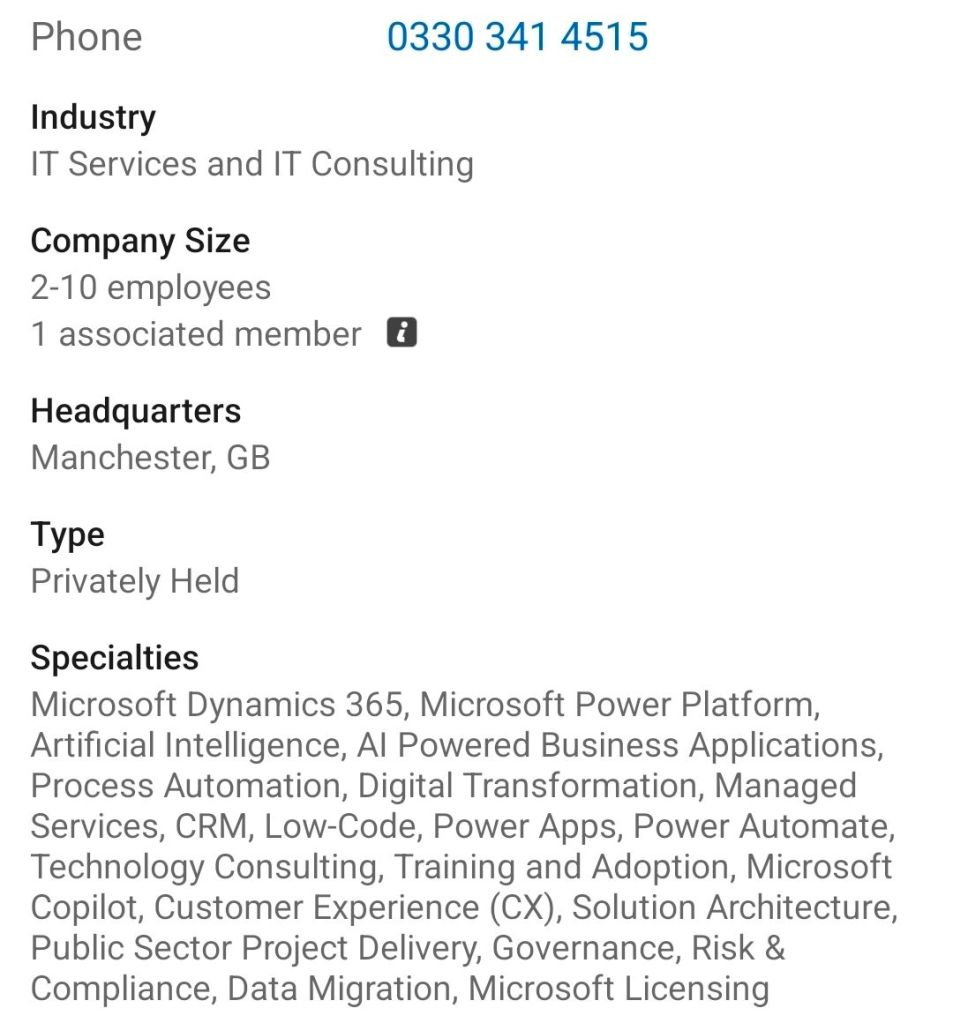Screen dimensions: 953x1023
Task: Tap the "2-10 employees" value
Action: tap(151, 288)
